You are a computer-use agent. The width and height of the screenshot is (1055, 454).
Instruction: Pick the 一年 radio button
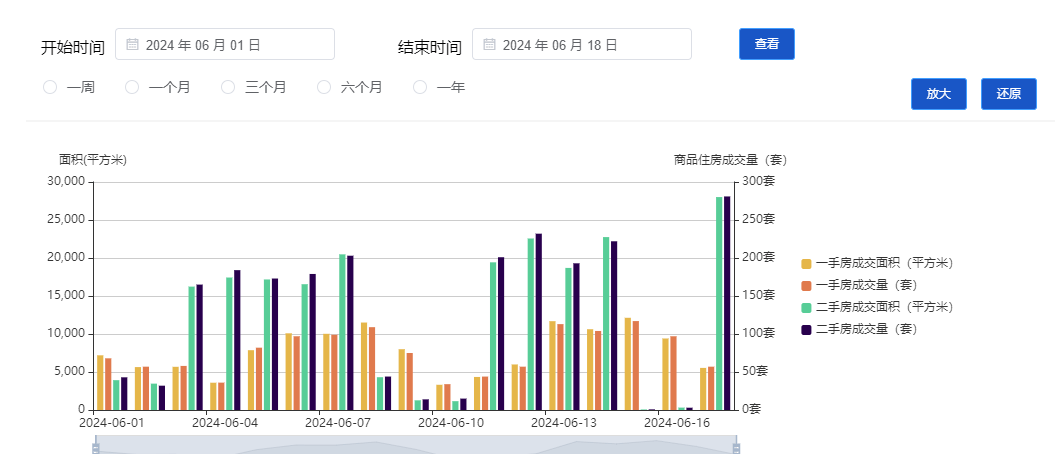coord(420,88)
